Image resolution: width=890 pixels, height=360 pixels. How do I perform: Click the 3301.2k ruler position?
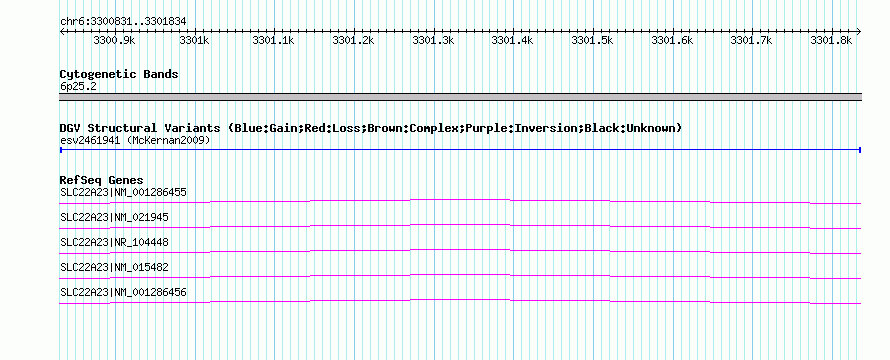click(x=354, y=40)
